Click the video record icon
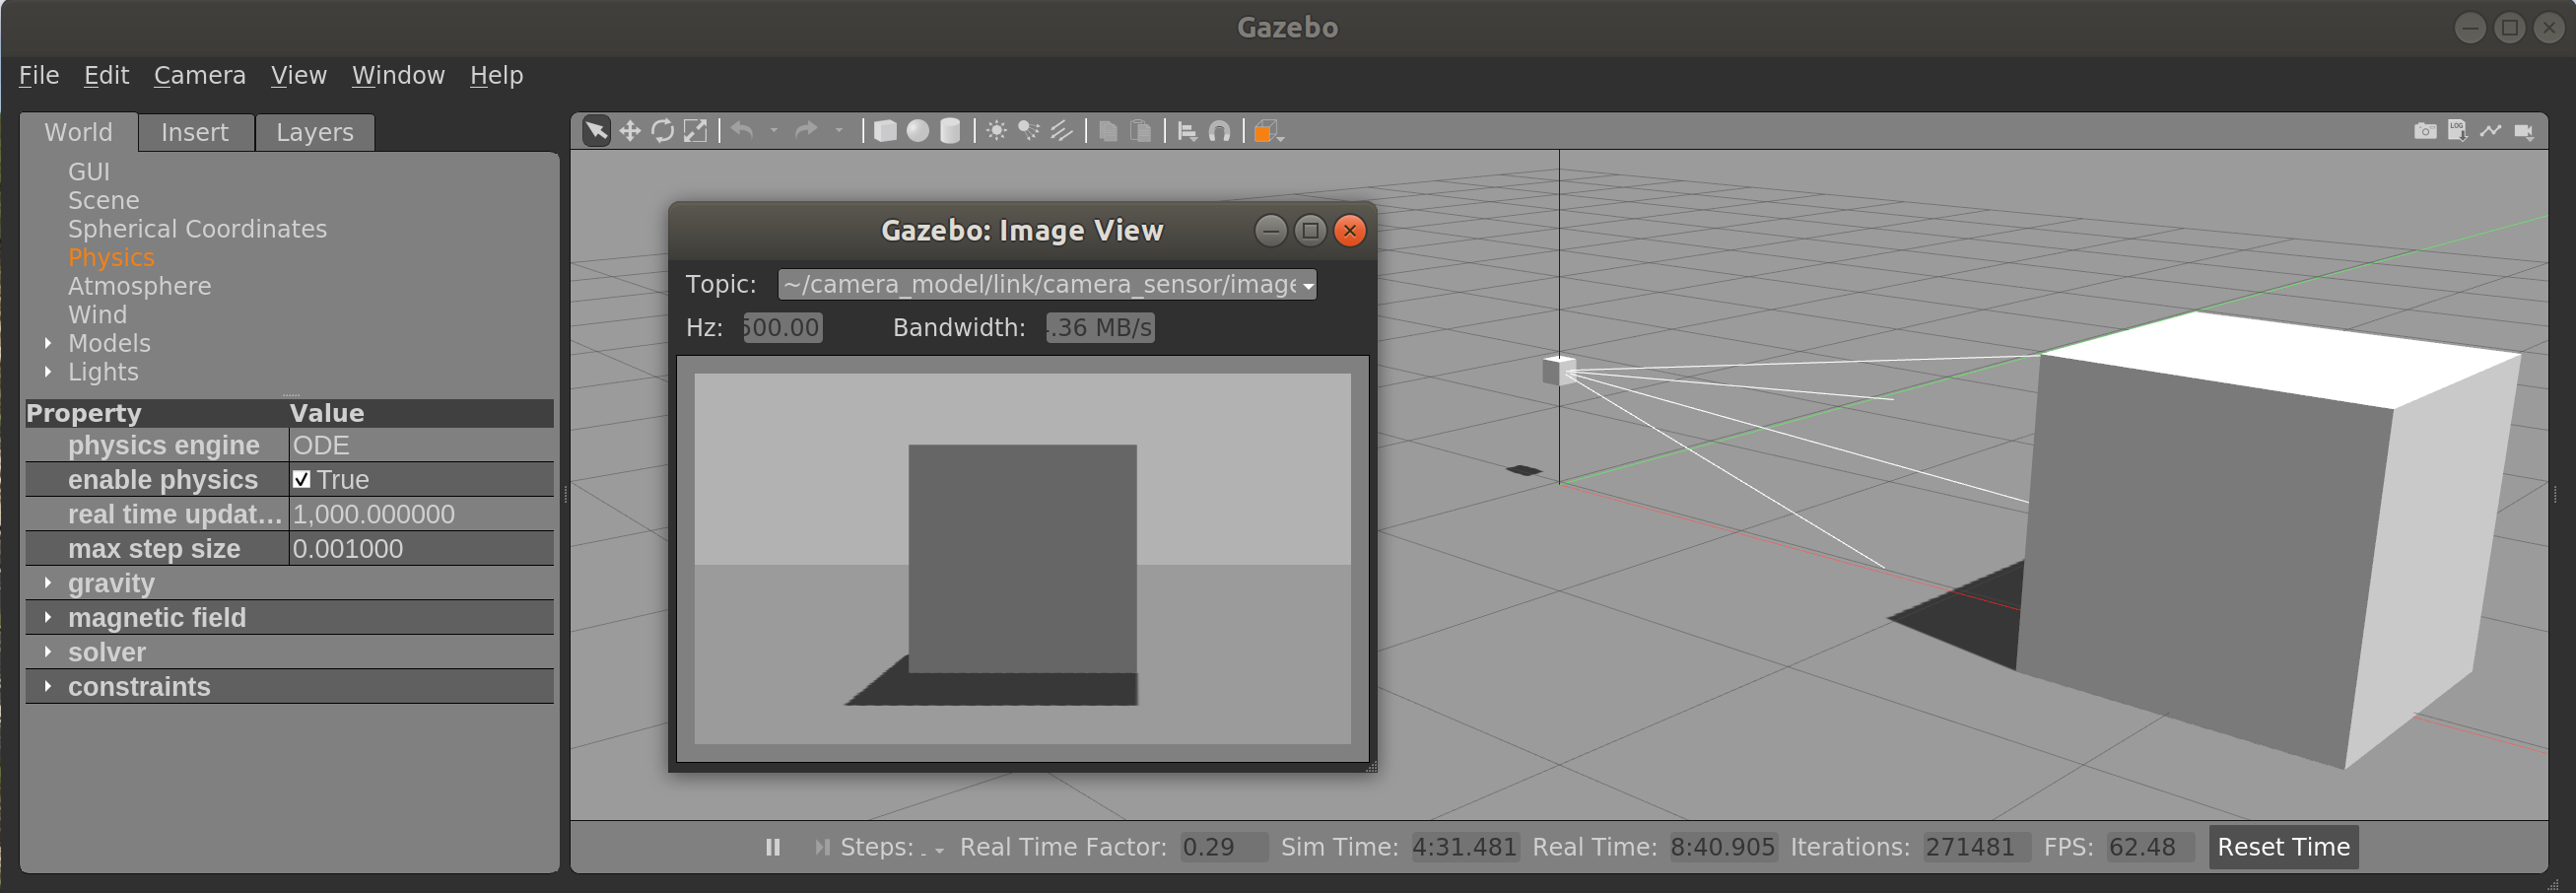Viewport: 2576px width, 893px height. [2524, 131]
